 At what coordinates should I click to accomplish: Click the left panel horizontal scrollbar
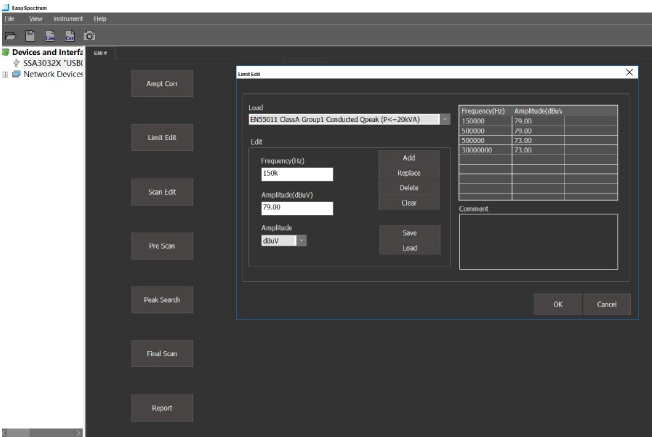pos(41,433)
